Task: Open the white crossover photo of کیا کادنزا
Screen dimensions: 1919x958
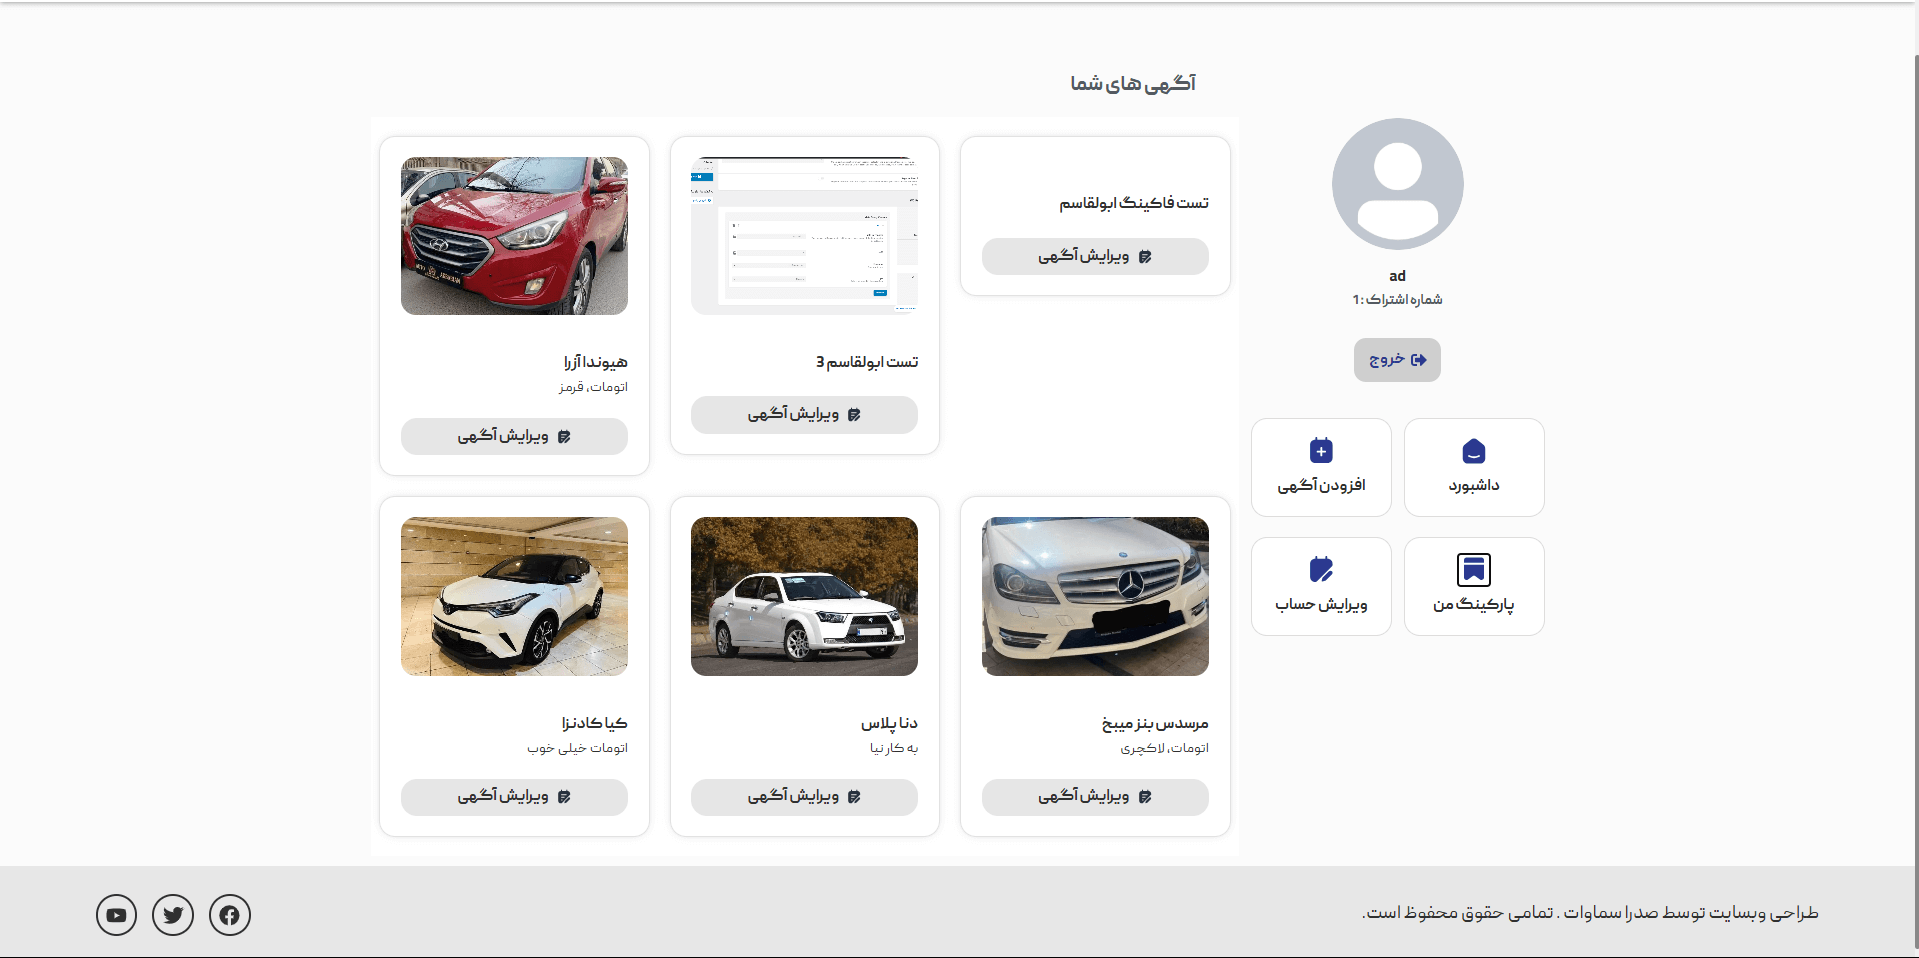Action: [514, 596]
